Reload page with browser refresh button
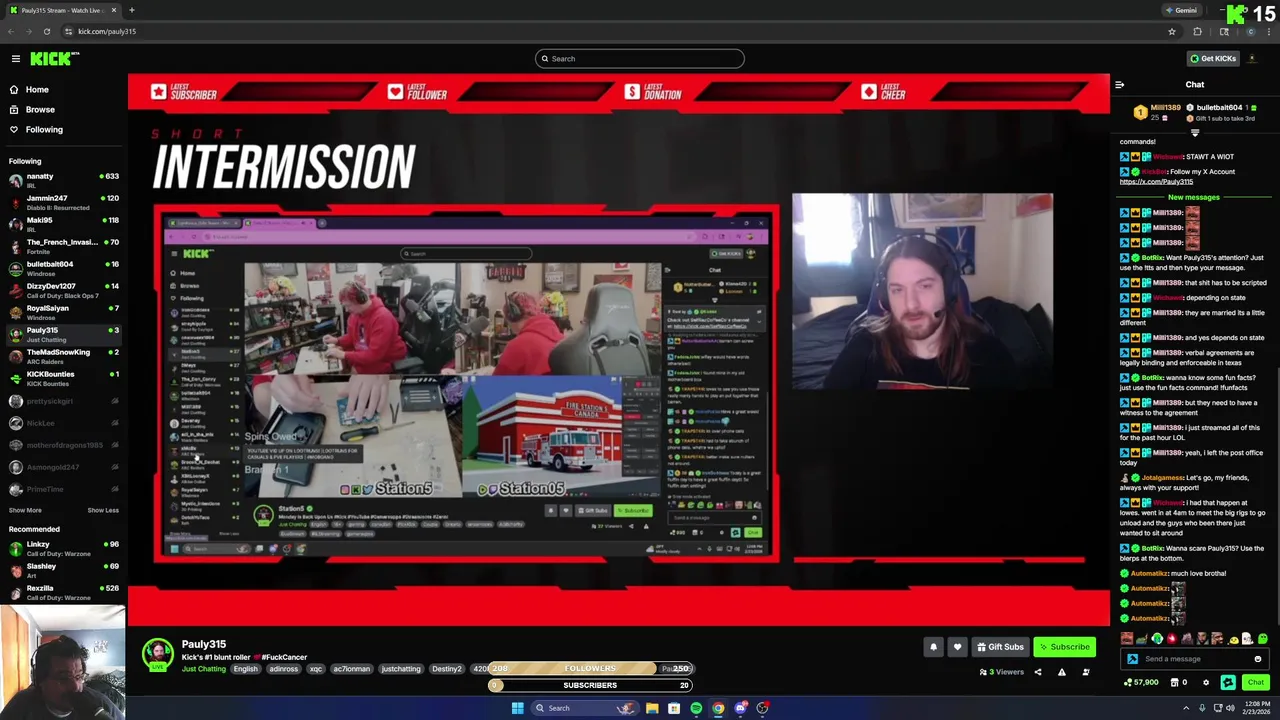The width and height of the screenshot is (1280, 720). (x=46, y=31)
